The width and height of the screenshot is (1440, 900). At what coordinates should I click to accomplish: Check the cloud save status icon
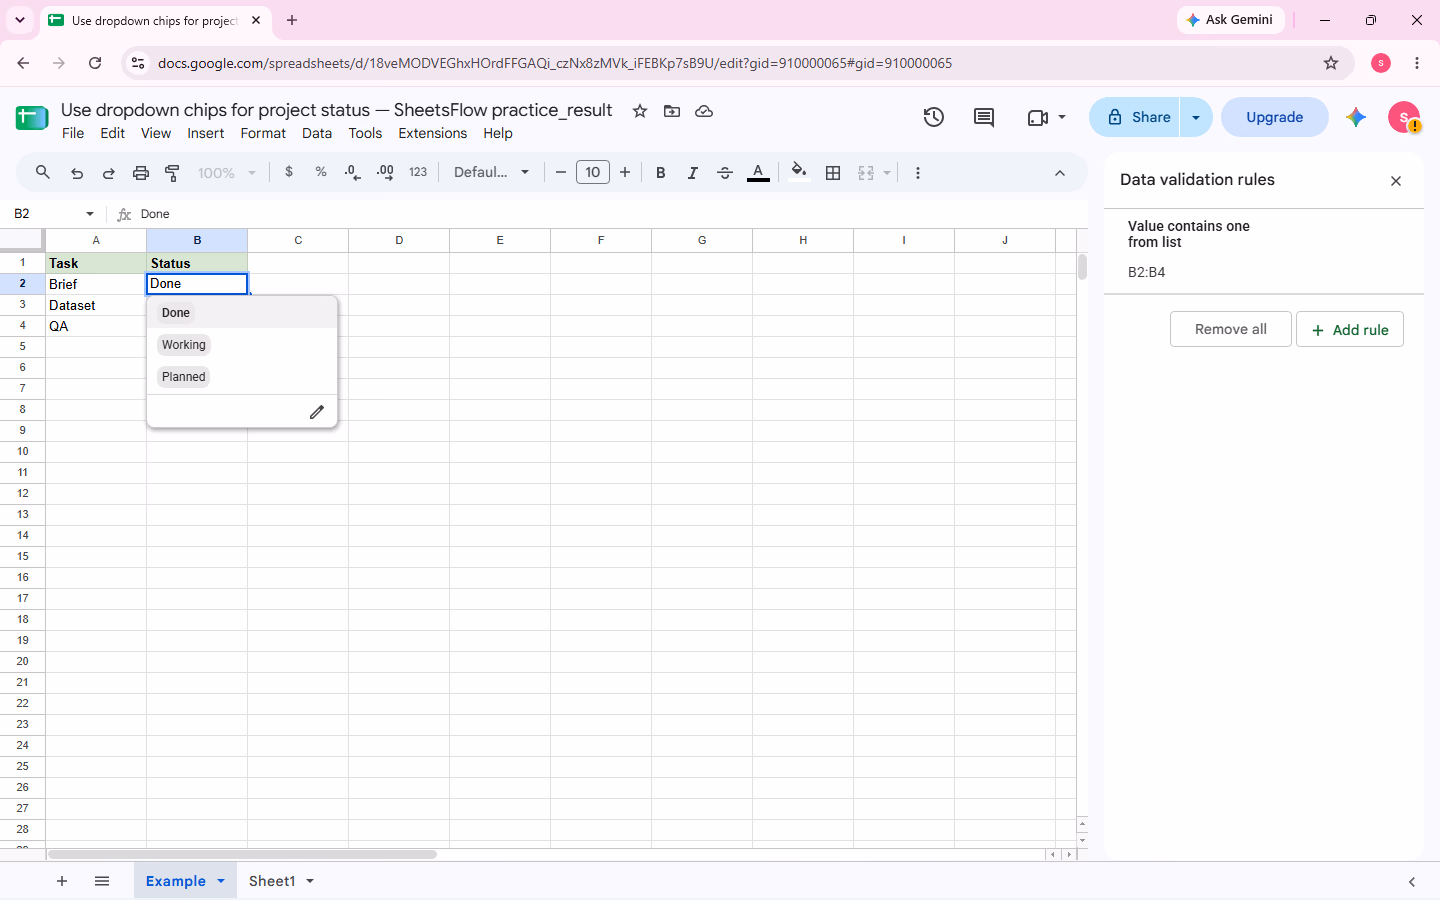[x=704, y=111]
